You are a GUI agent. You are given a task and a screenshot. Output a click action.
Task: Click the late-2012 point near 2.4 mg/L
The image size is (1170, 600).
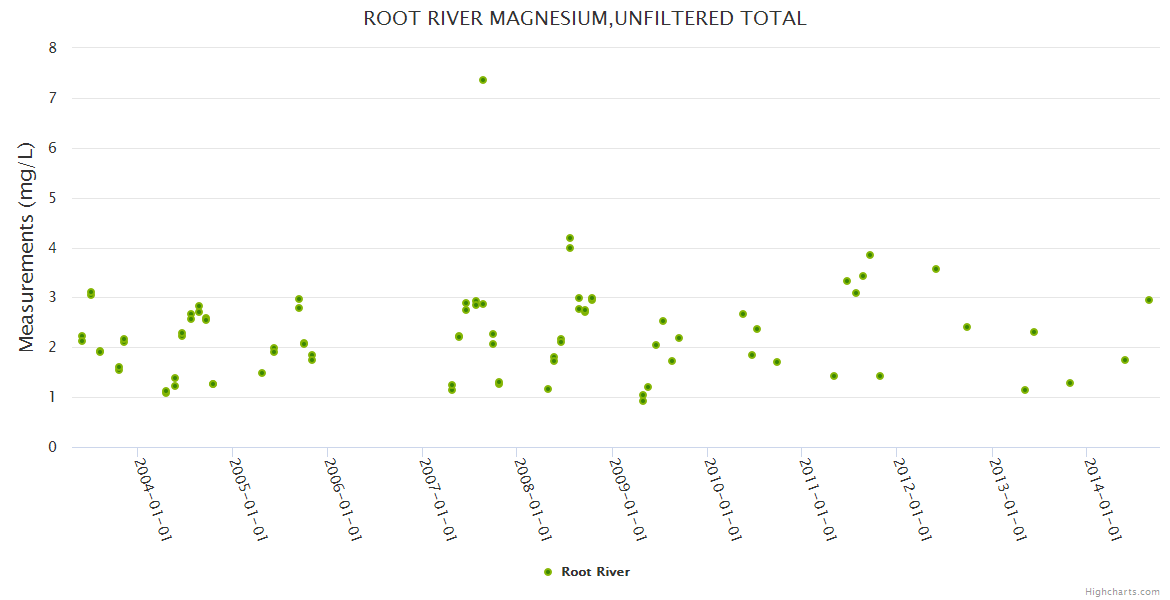pos(967,327)
